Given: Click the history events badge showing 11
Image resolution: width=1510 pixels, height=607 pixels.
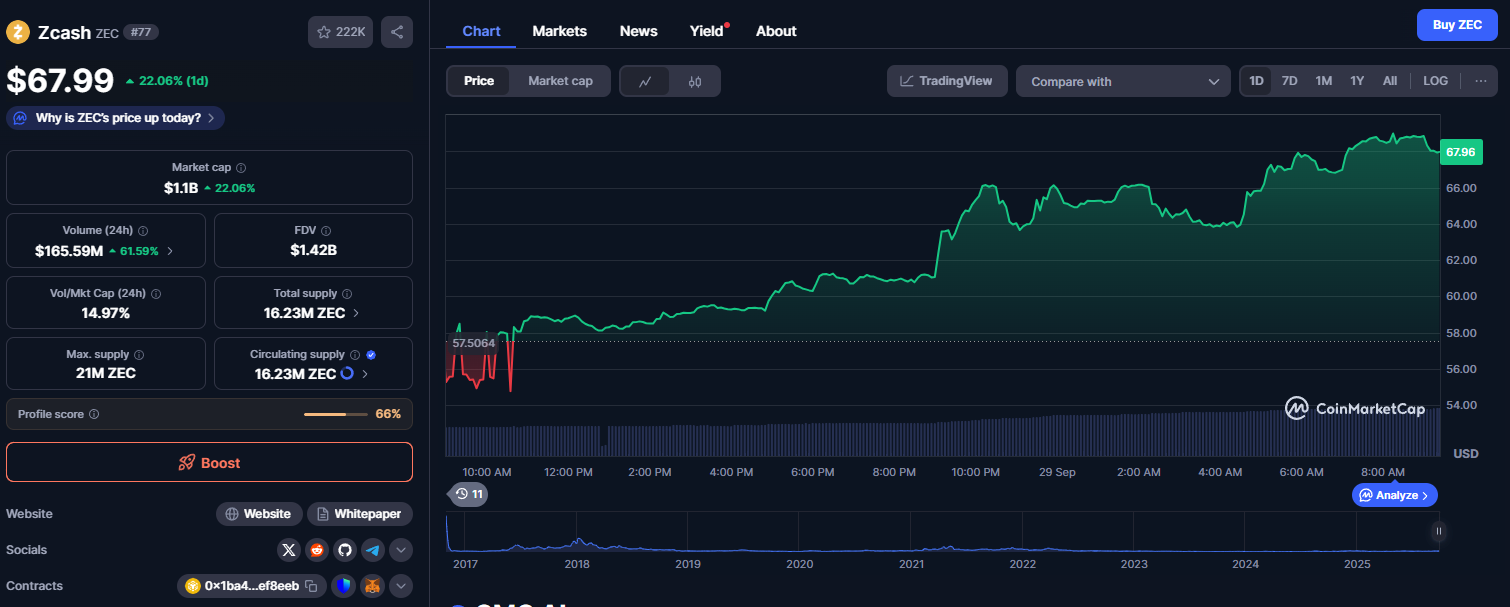Looking at the screenshot, I should click(x=469, y=494).
